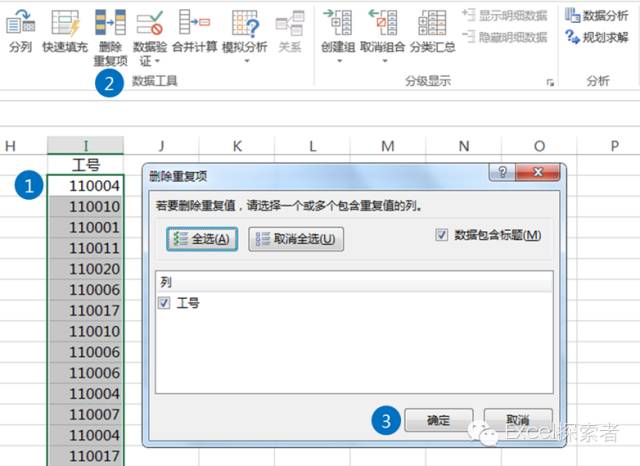
Task: Toggle the 数据包含标题 checkbox
Action: point(442,235)
